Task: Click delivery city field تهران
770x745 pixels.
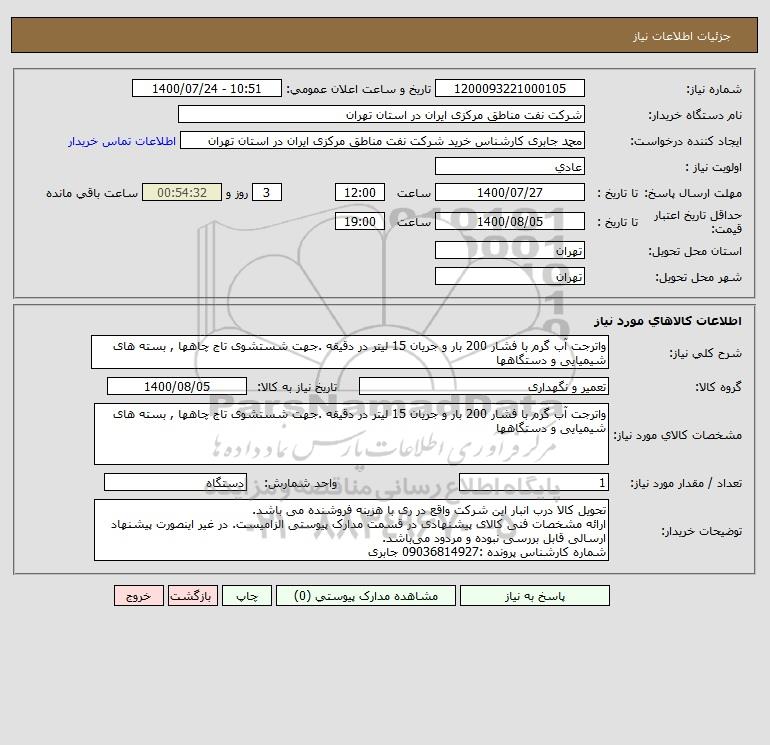Action: pos(510,276)
